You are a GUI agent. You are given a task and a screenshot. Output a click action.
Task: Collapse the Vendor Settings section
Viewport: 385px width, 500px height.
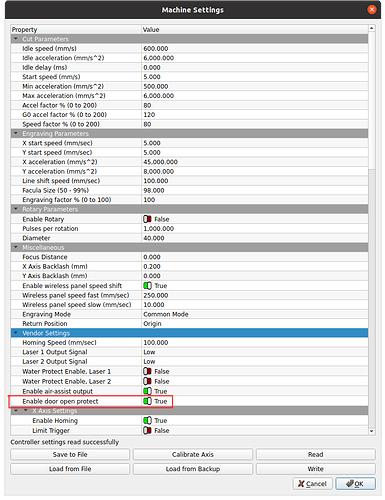point(15,333)
